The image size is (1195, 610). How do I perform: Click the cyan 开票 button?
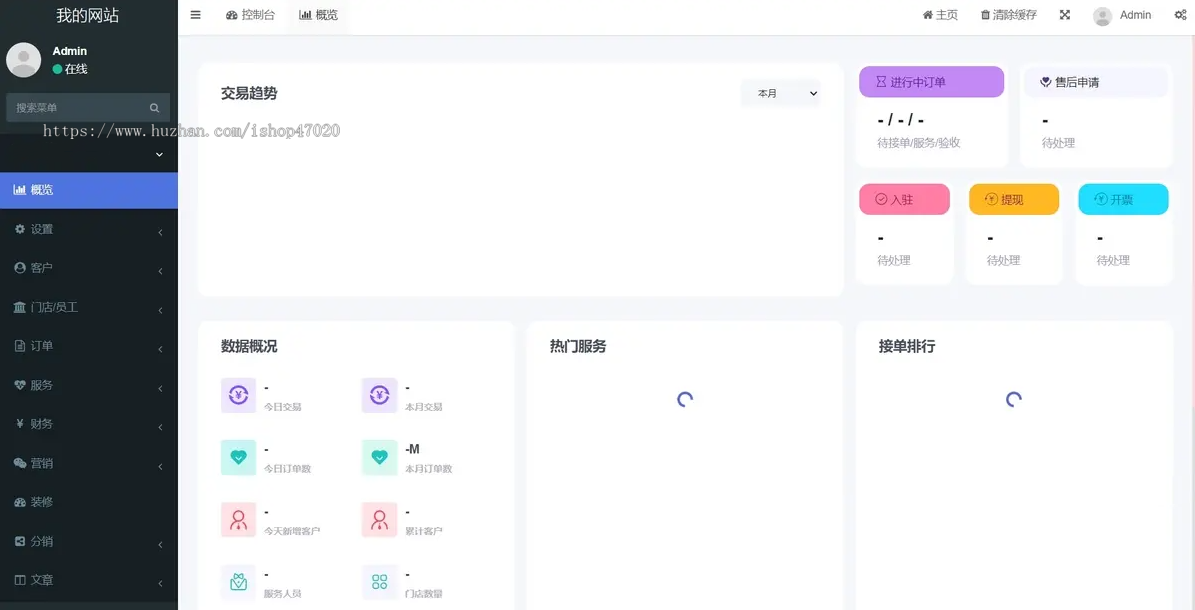coord(1123,199)
